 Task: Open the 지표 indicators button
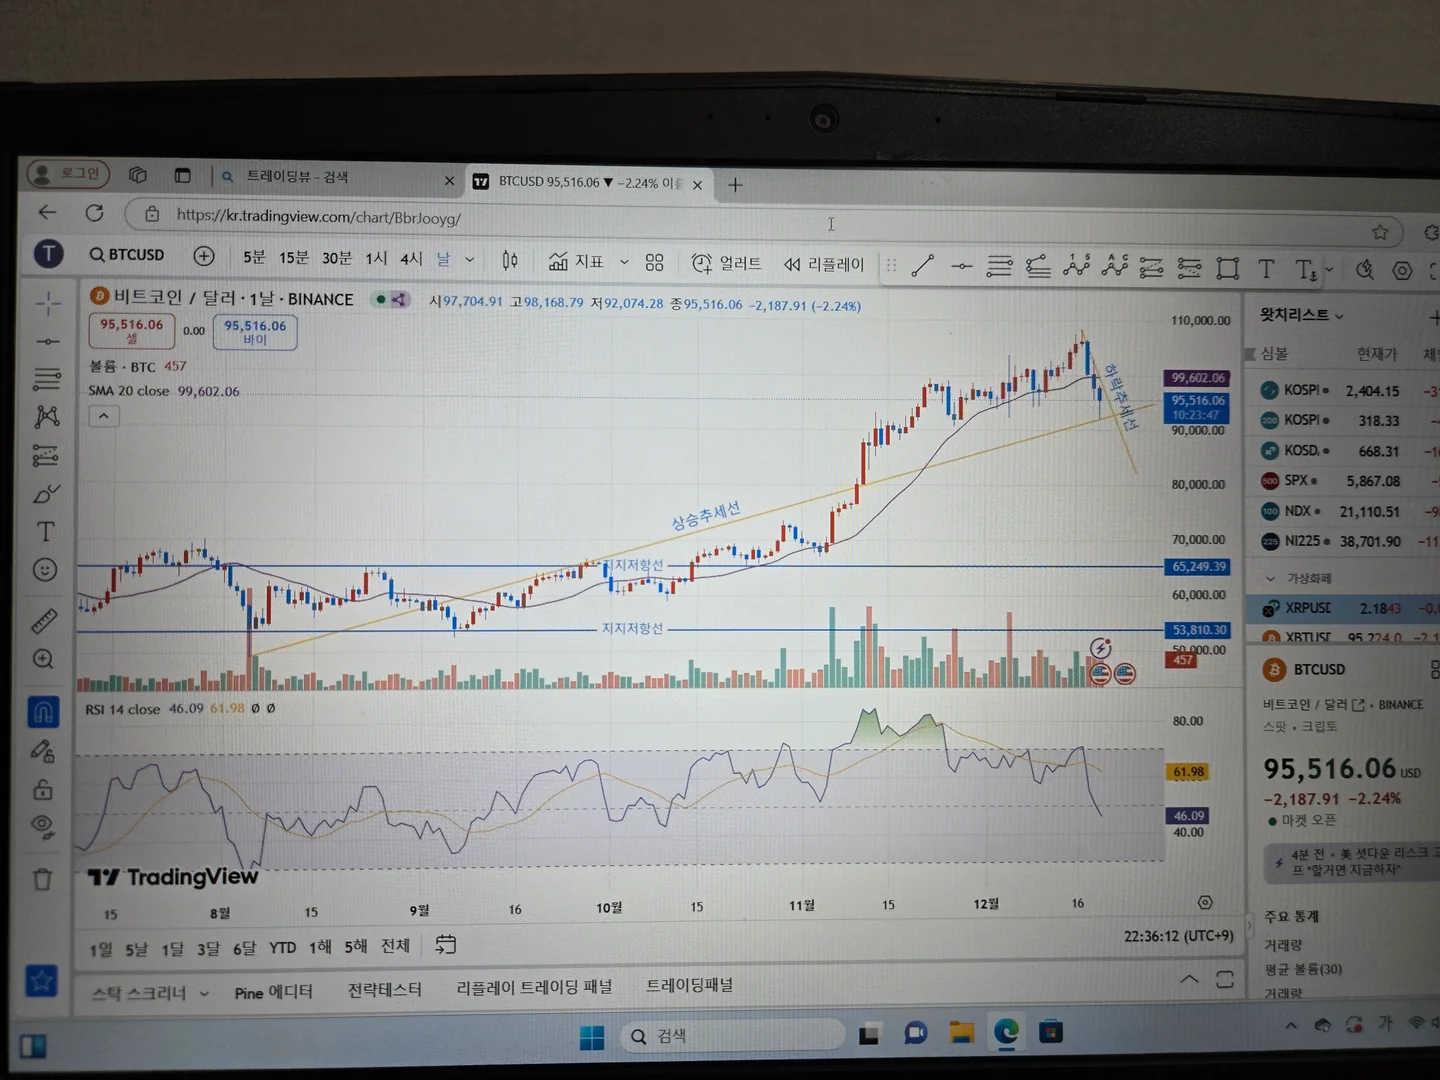pos(577,262)
